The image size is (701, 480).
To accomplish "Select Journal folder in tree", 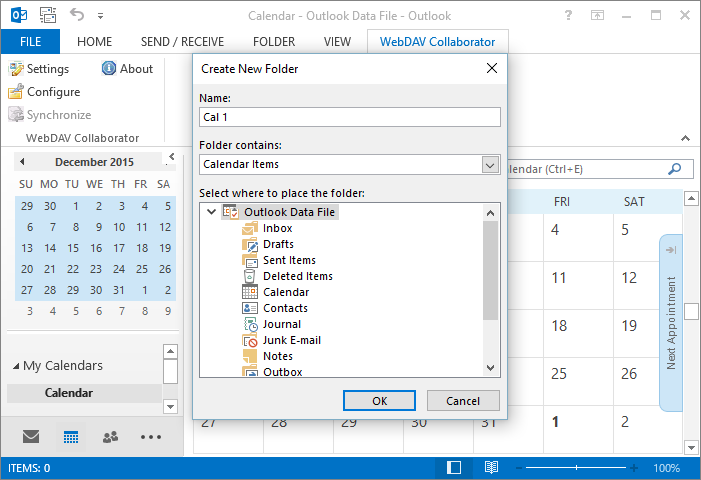I will coord(282,324).
